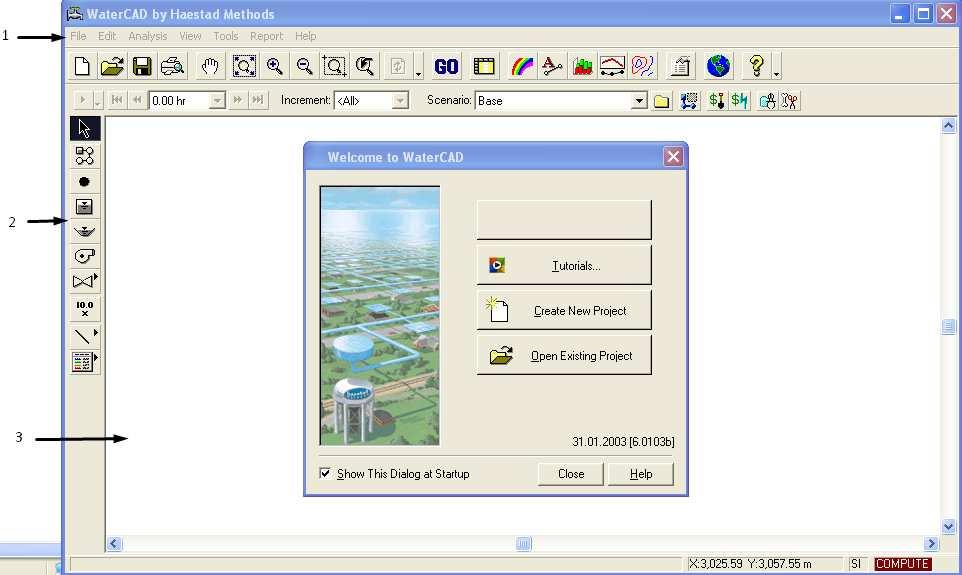Open Print Preview from the toolbar
Image resolution: width=962 pixels, height=575 pixels.
coord(172,66)
